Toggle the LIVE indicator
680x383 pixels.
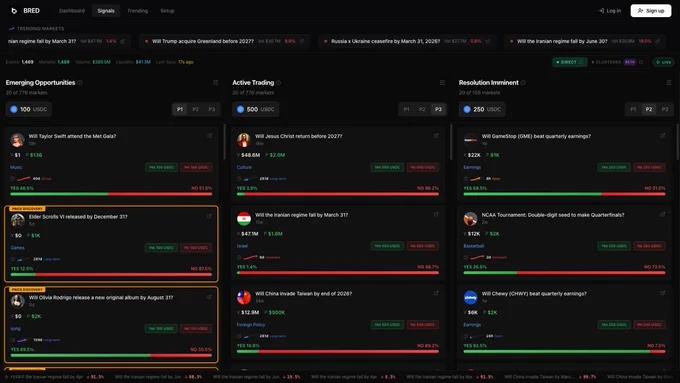click(x=664, y=62)
